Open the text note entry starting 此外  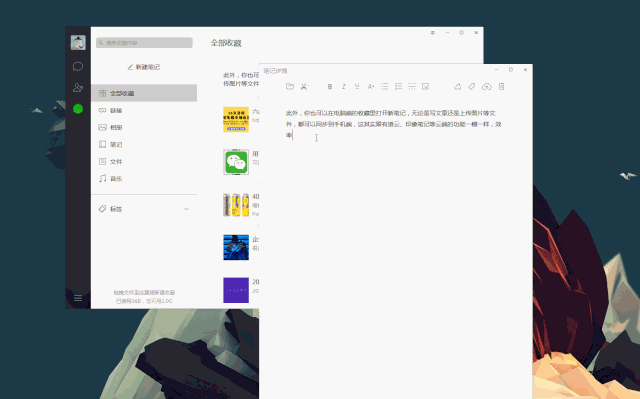point(241,79)
